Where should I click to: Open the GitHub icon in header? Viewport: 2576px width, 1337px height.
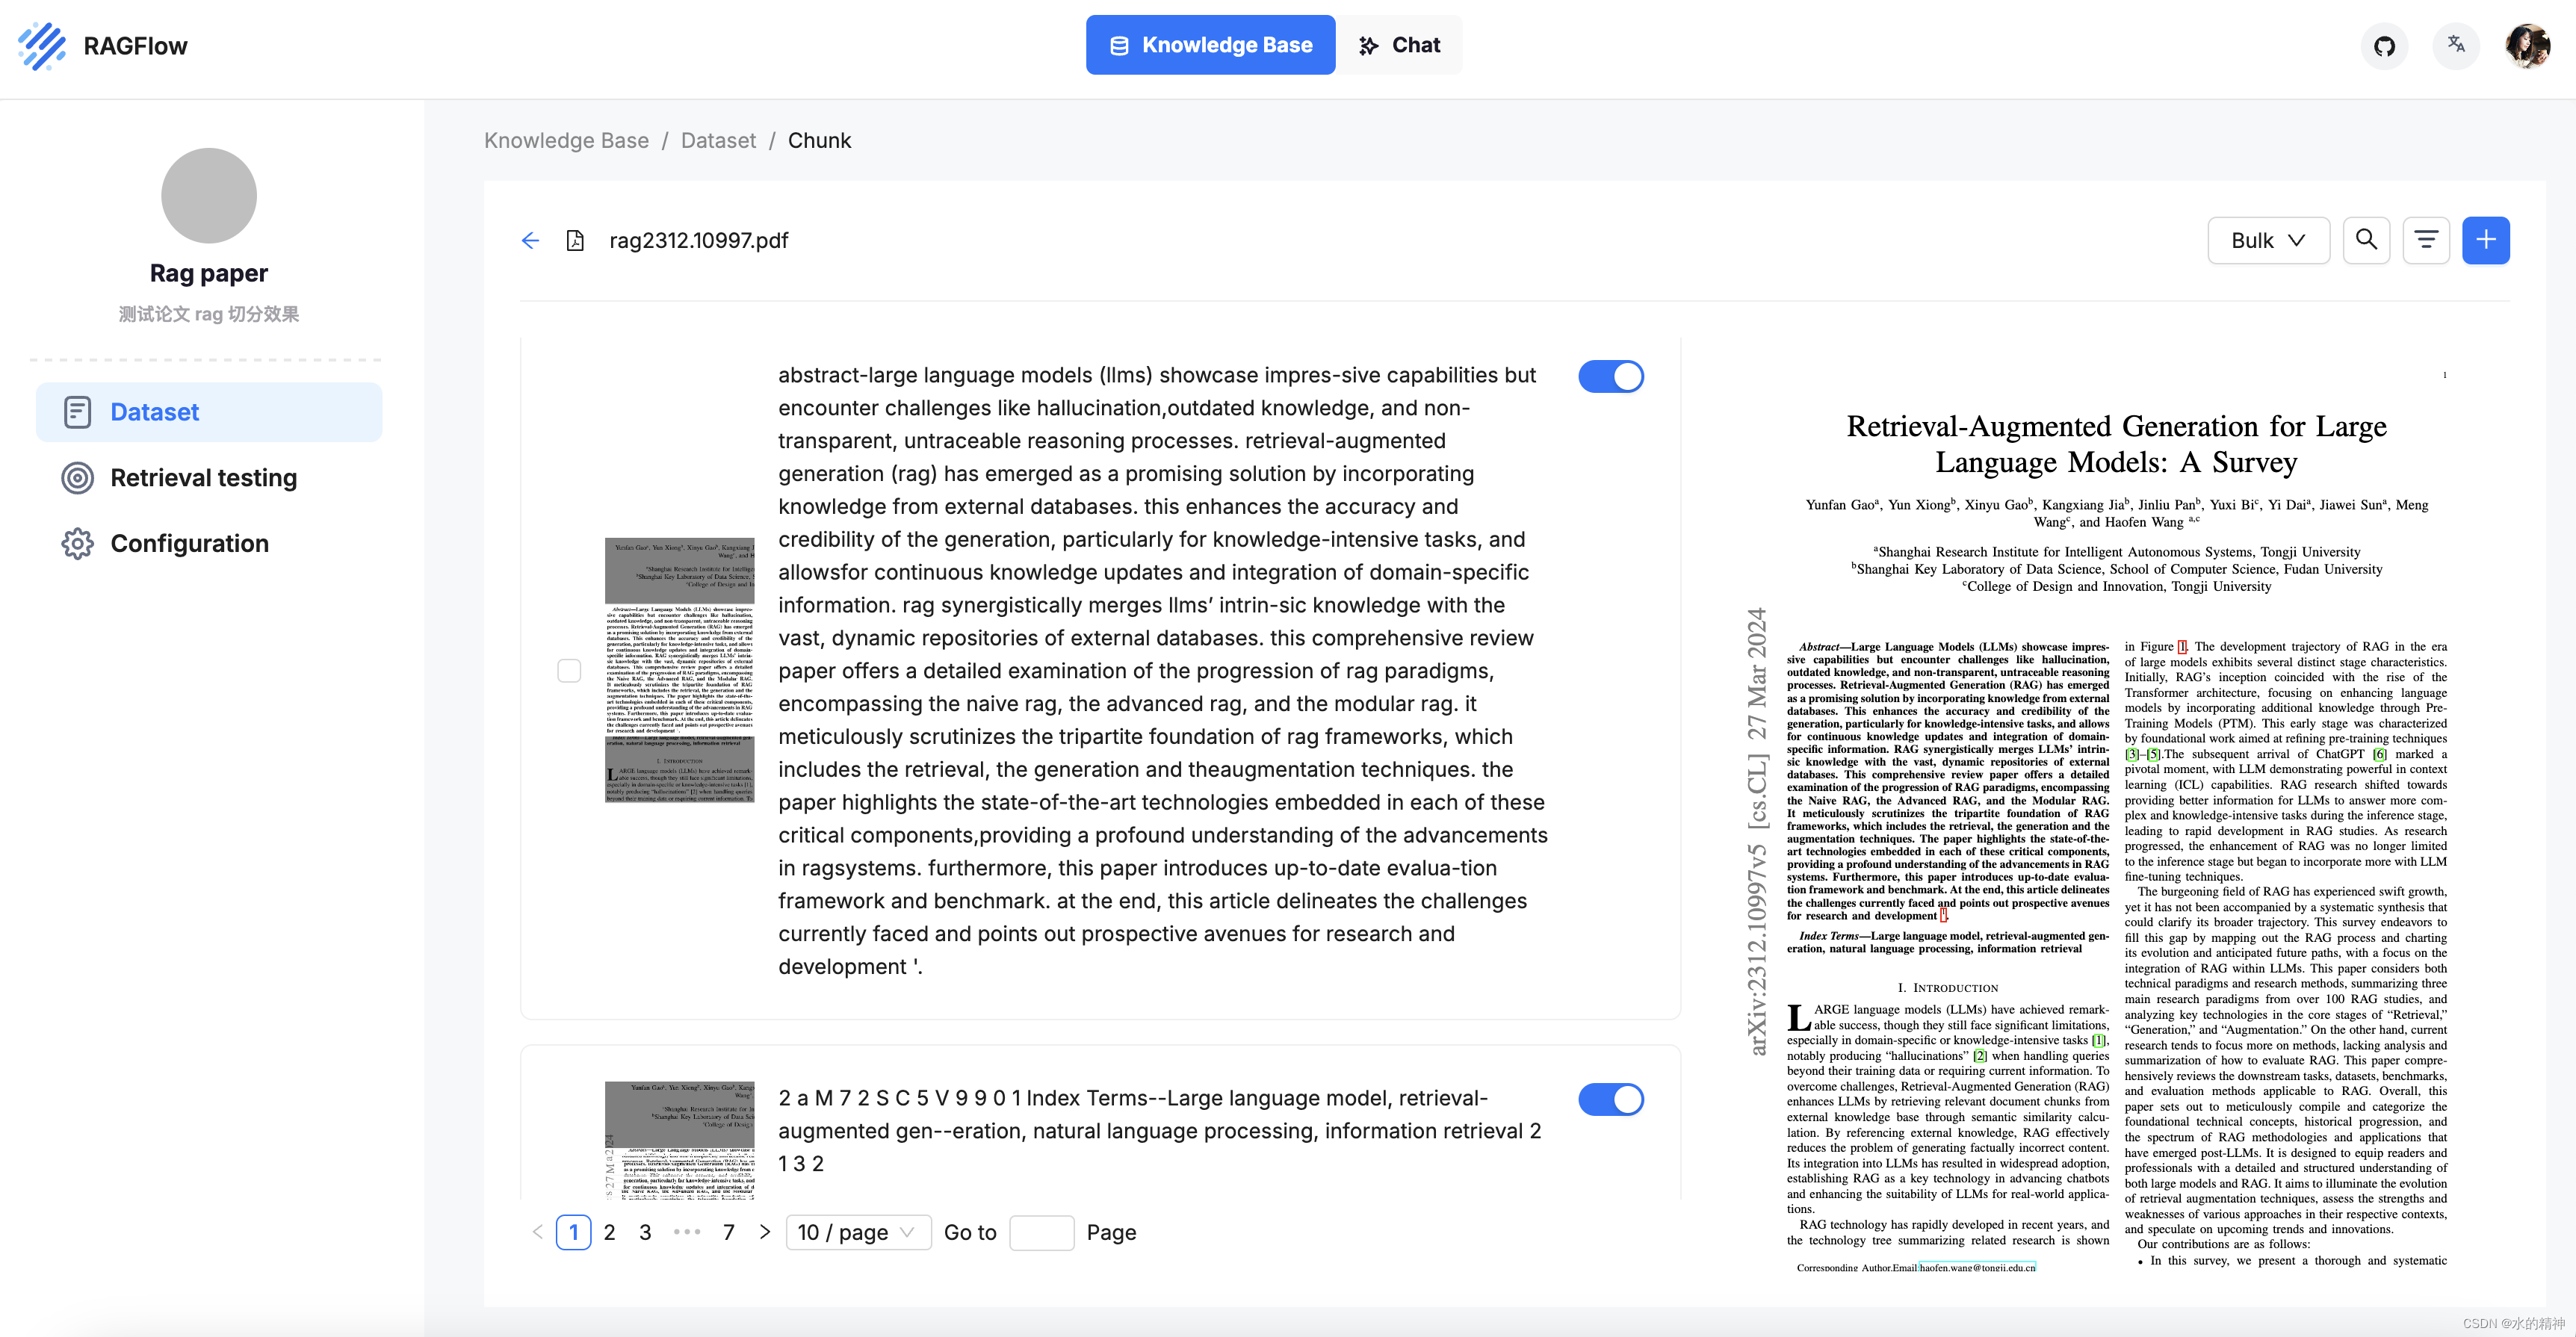[x=2385, y=46]
